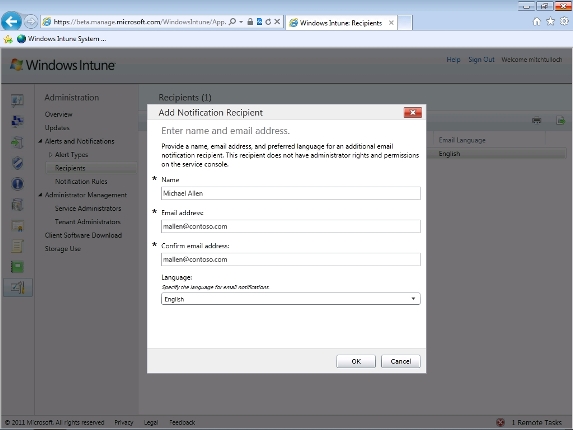This screenshot has height=430, width=573.
Task: Click the Confirm email address input field
Action: (291, 259)
